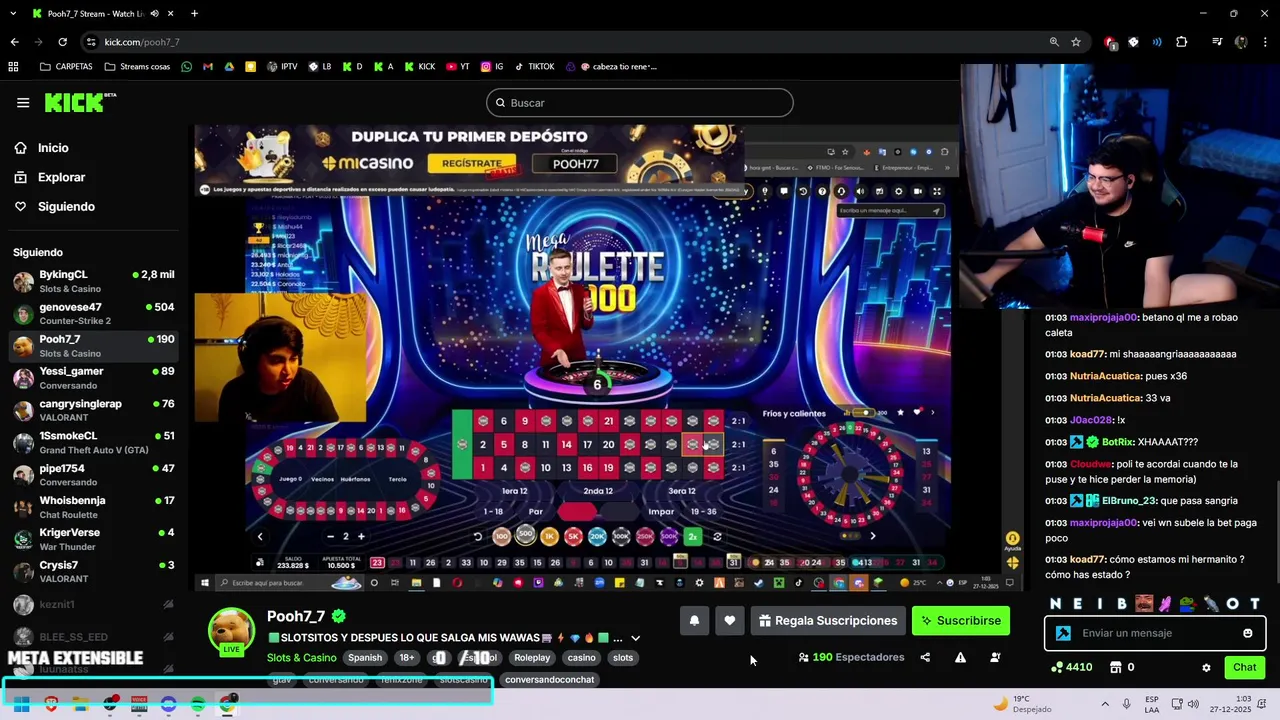Reload the page
This screenshot has width=1280, height=720.
[x=62, y=42]
